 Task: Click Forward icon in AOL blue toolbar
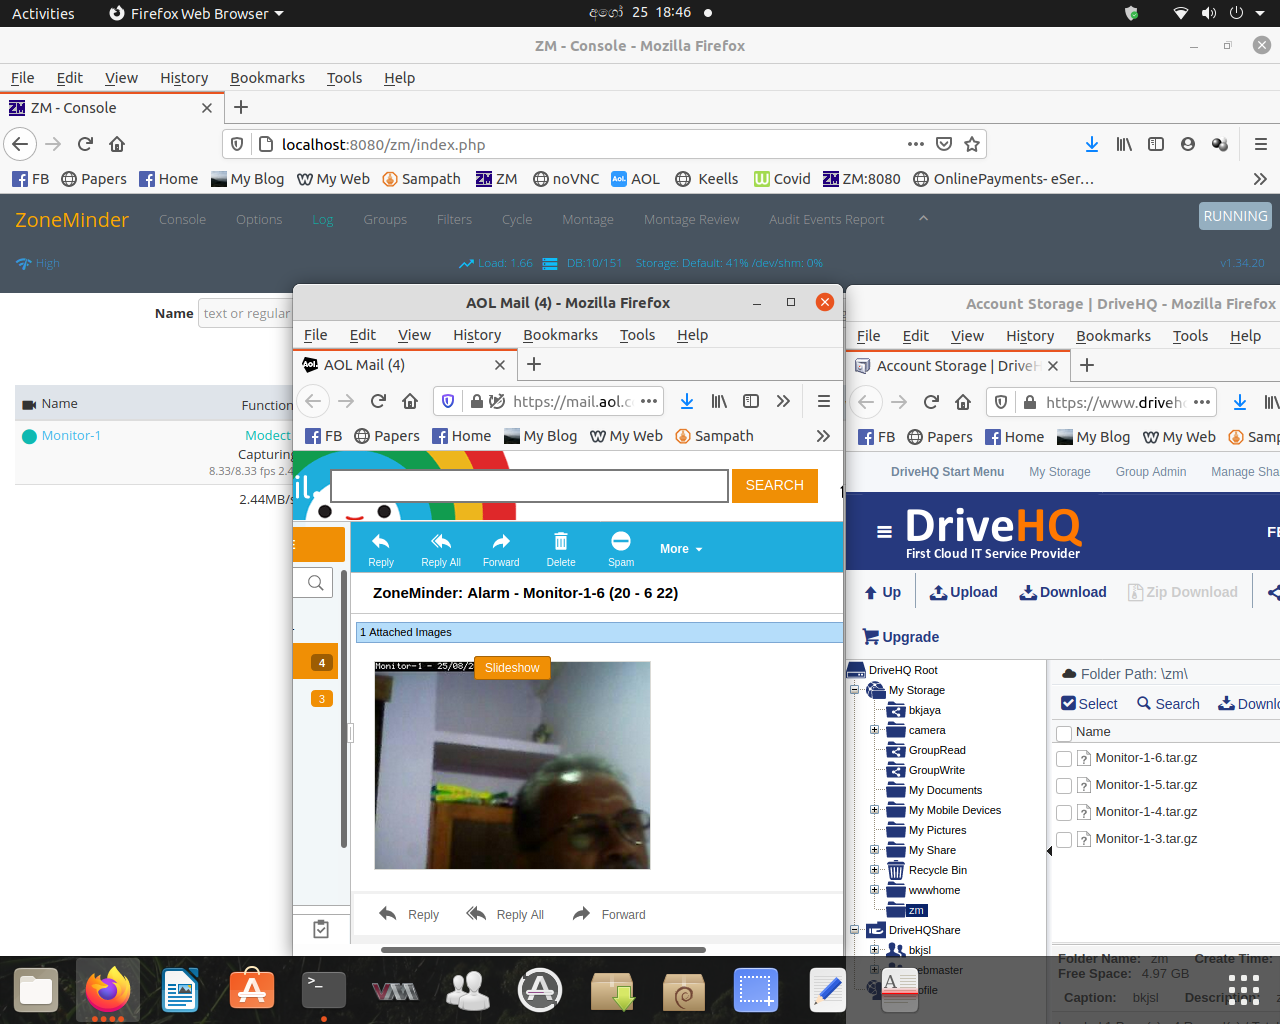click(x=501, y=542)
